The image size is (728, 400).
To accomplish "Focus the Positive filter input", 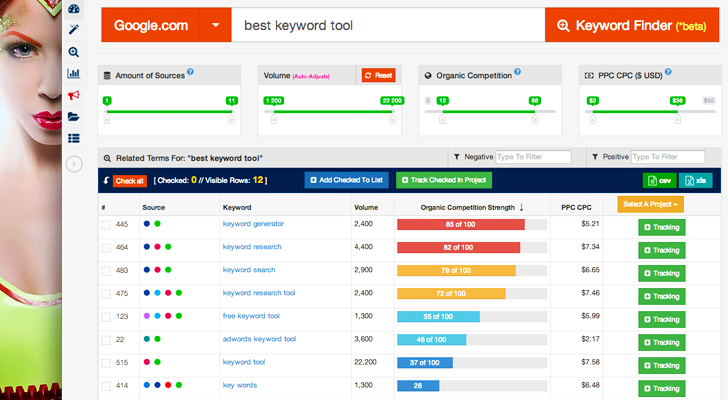I will click(x=668, y=157).
